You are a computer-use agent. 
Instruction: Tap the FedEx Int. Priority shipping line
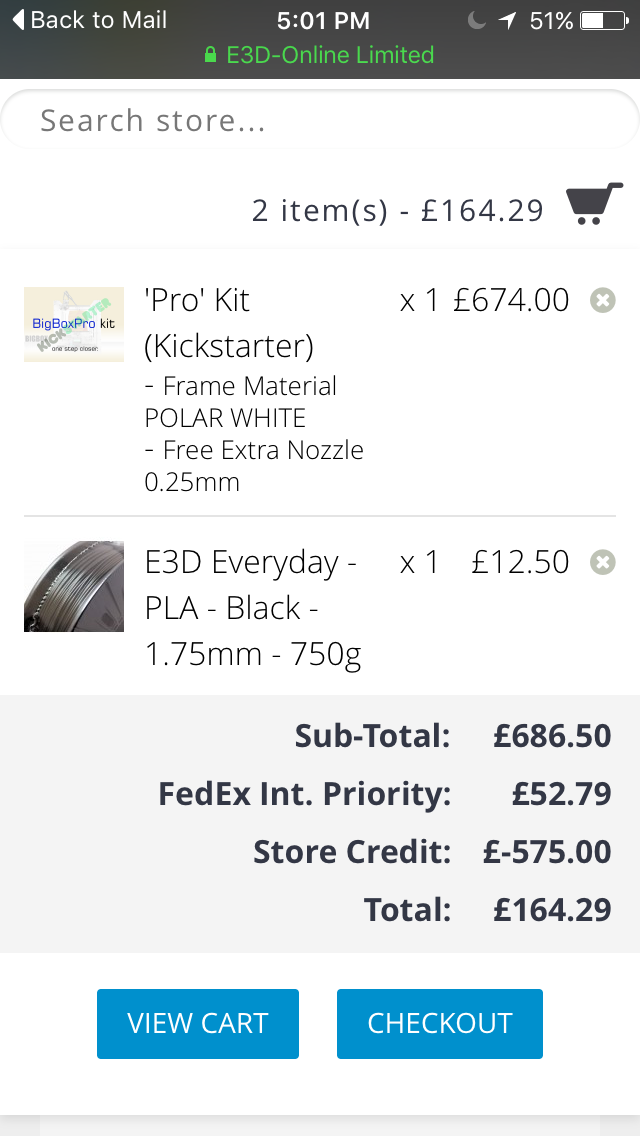point(305,794)
